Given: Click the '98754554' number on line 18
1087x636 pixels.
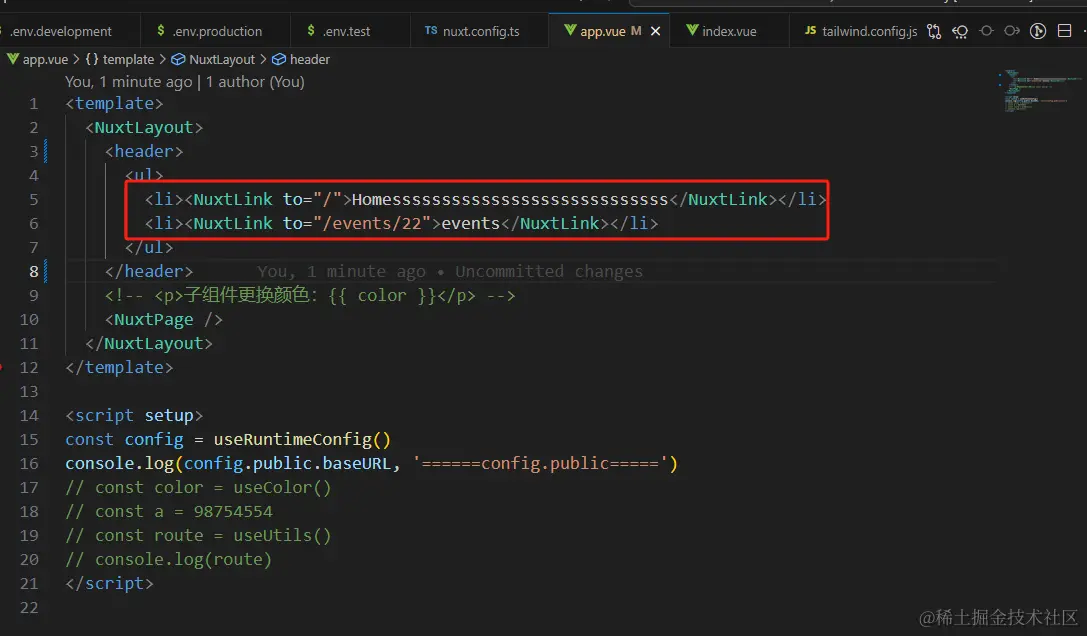Looking at the screenshot, I should (x=233, y=512).
